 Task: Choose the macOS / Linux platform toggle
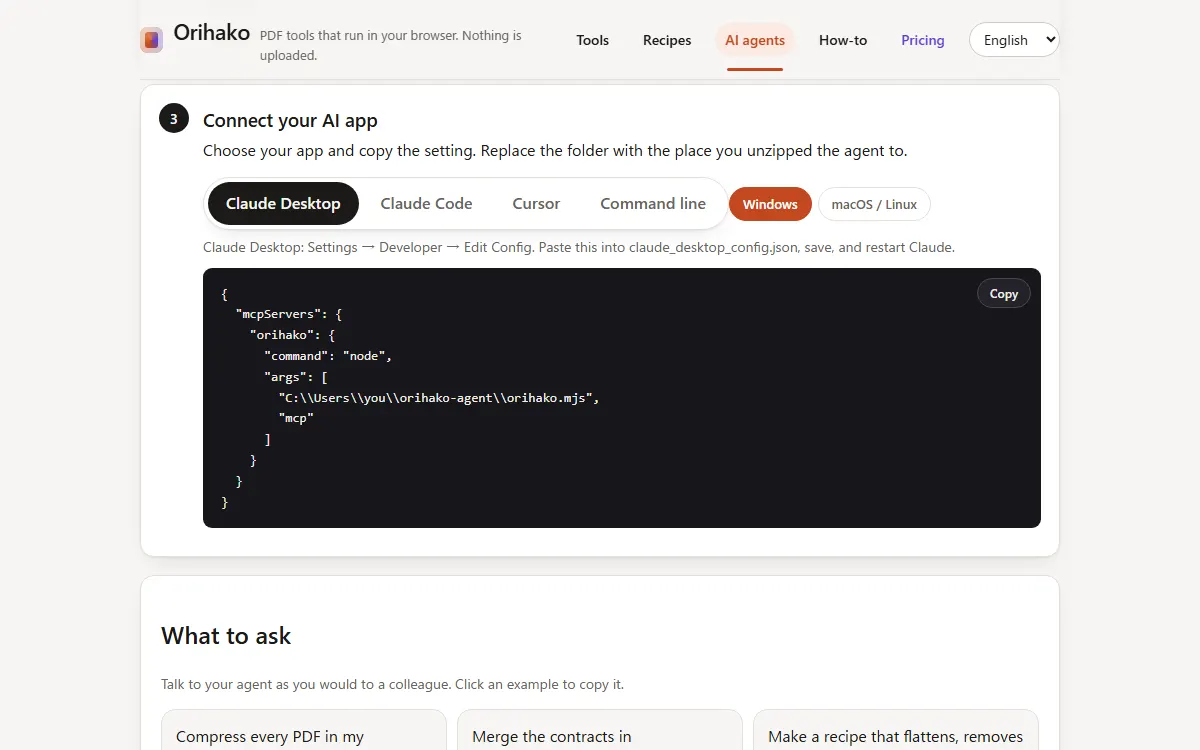874,204
